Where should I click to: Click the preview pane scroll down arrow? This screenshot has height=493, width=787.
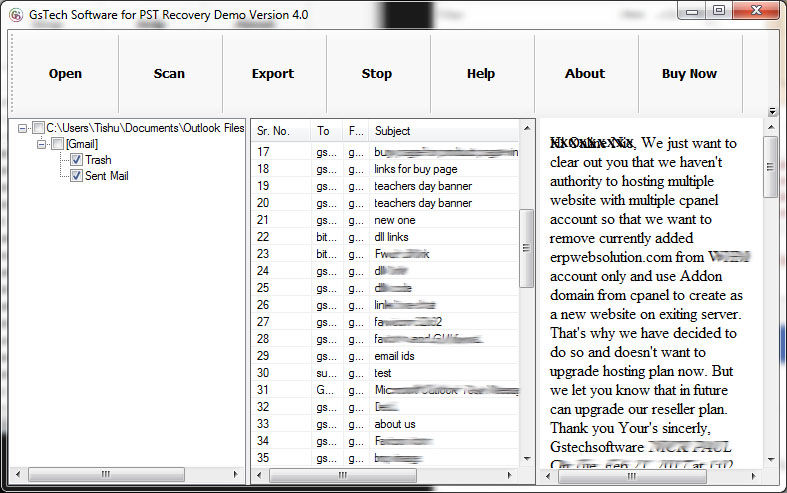pos(771,459)
